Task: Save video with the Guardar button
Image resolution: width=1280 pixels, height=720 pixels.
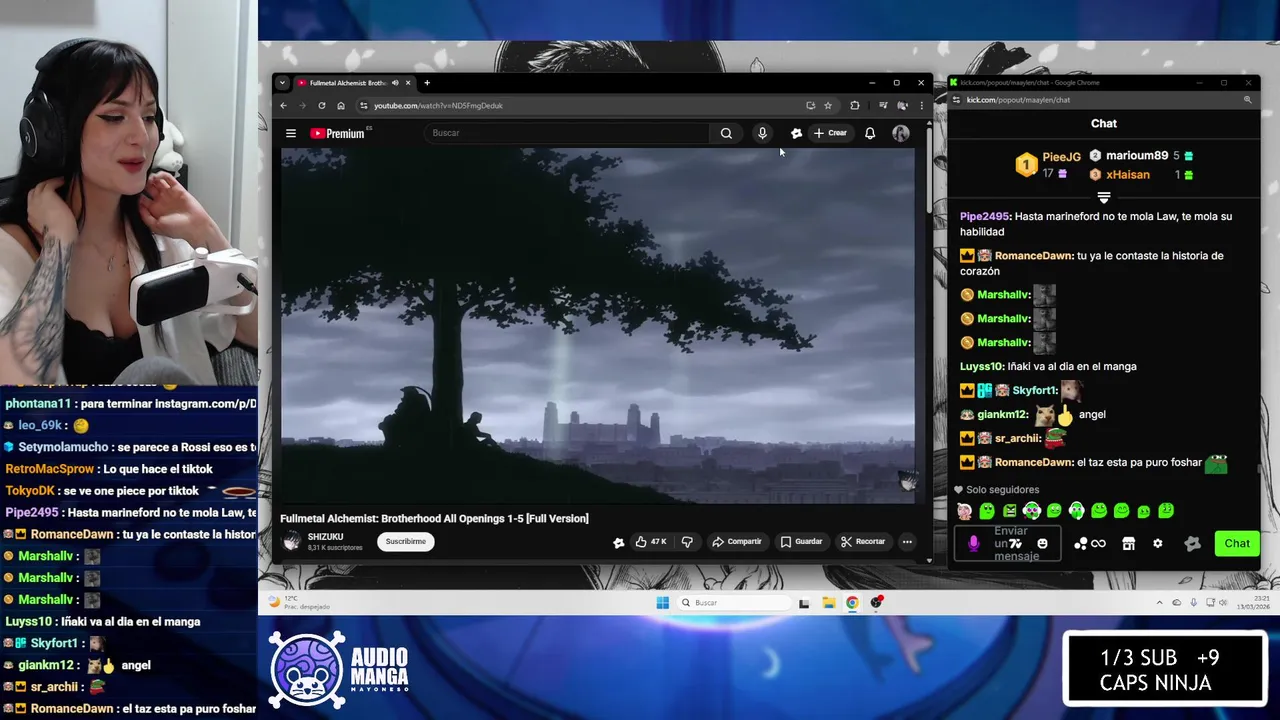Action: [x=801, y=541]
